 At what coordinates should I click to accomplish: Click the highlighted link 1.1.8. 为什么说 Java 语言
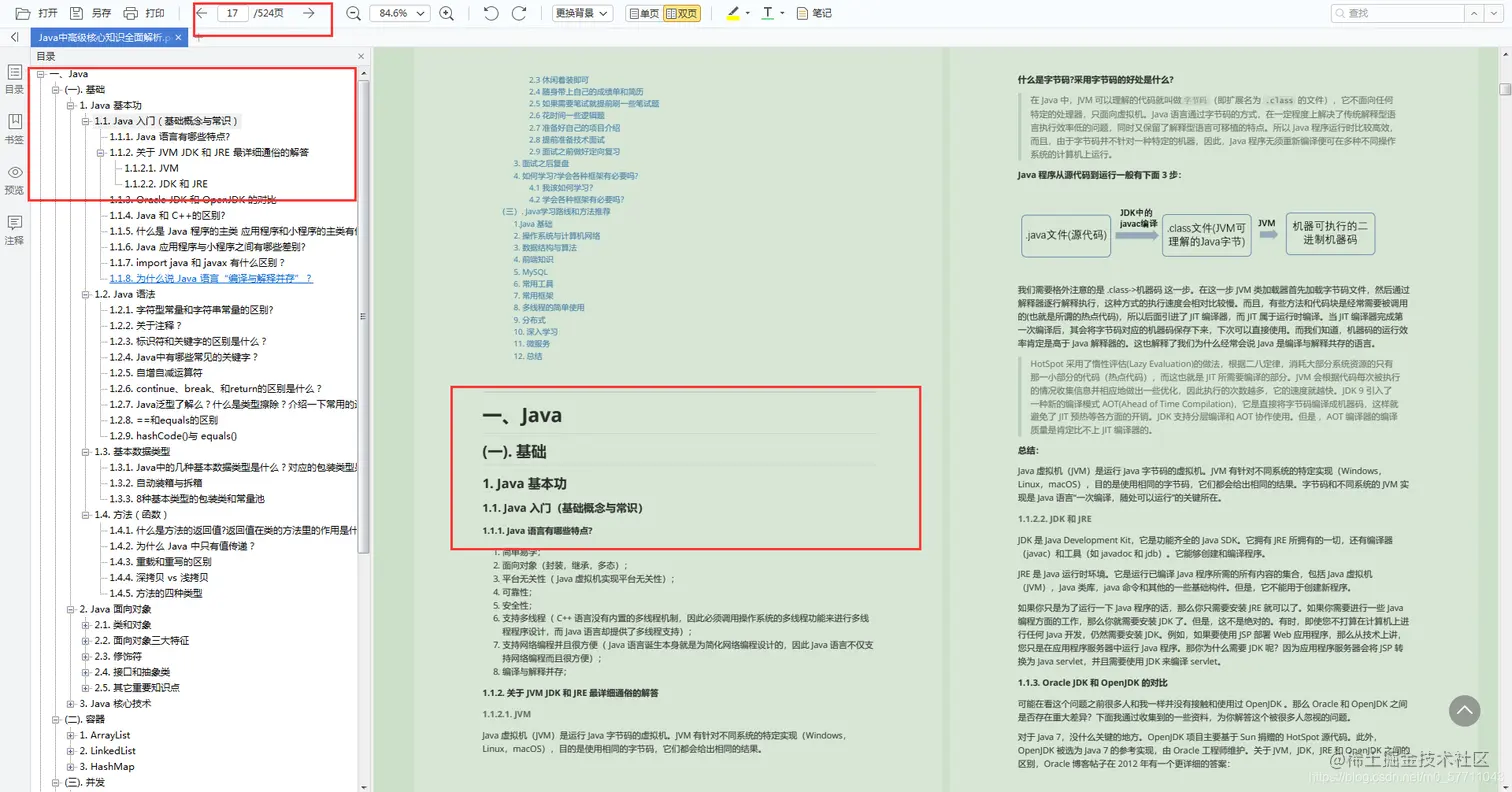tap(211, 278)
